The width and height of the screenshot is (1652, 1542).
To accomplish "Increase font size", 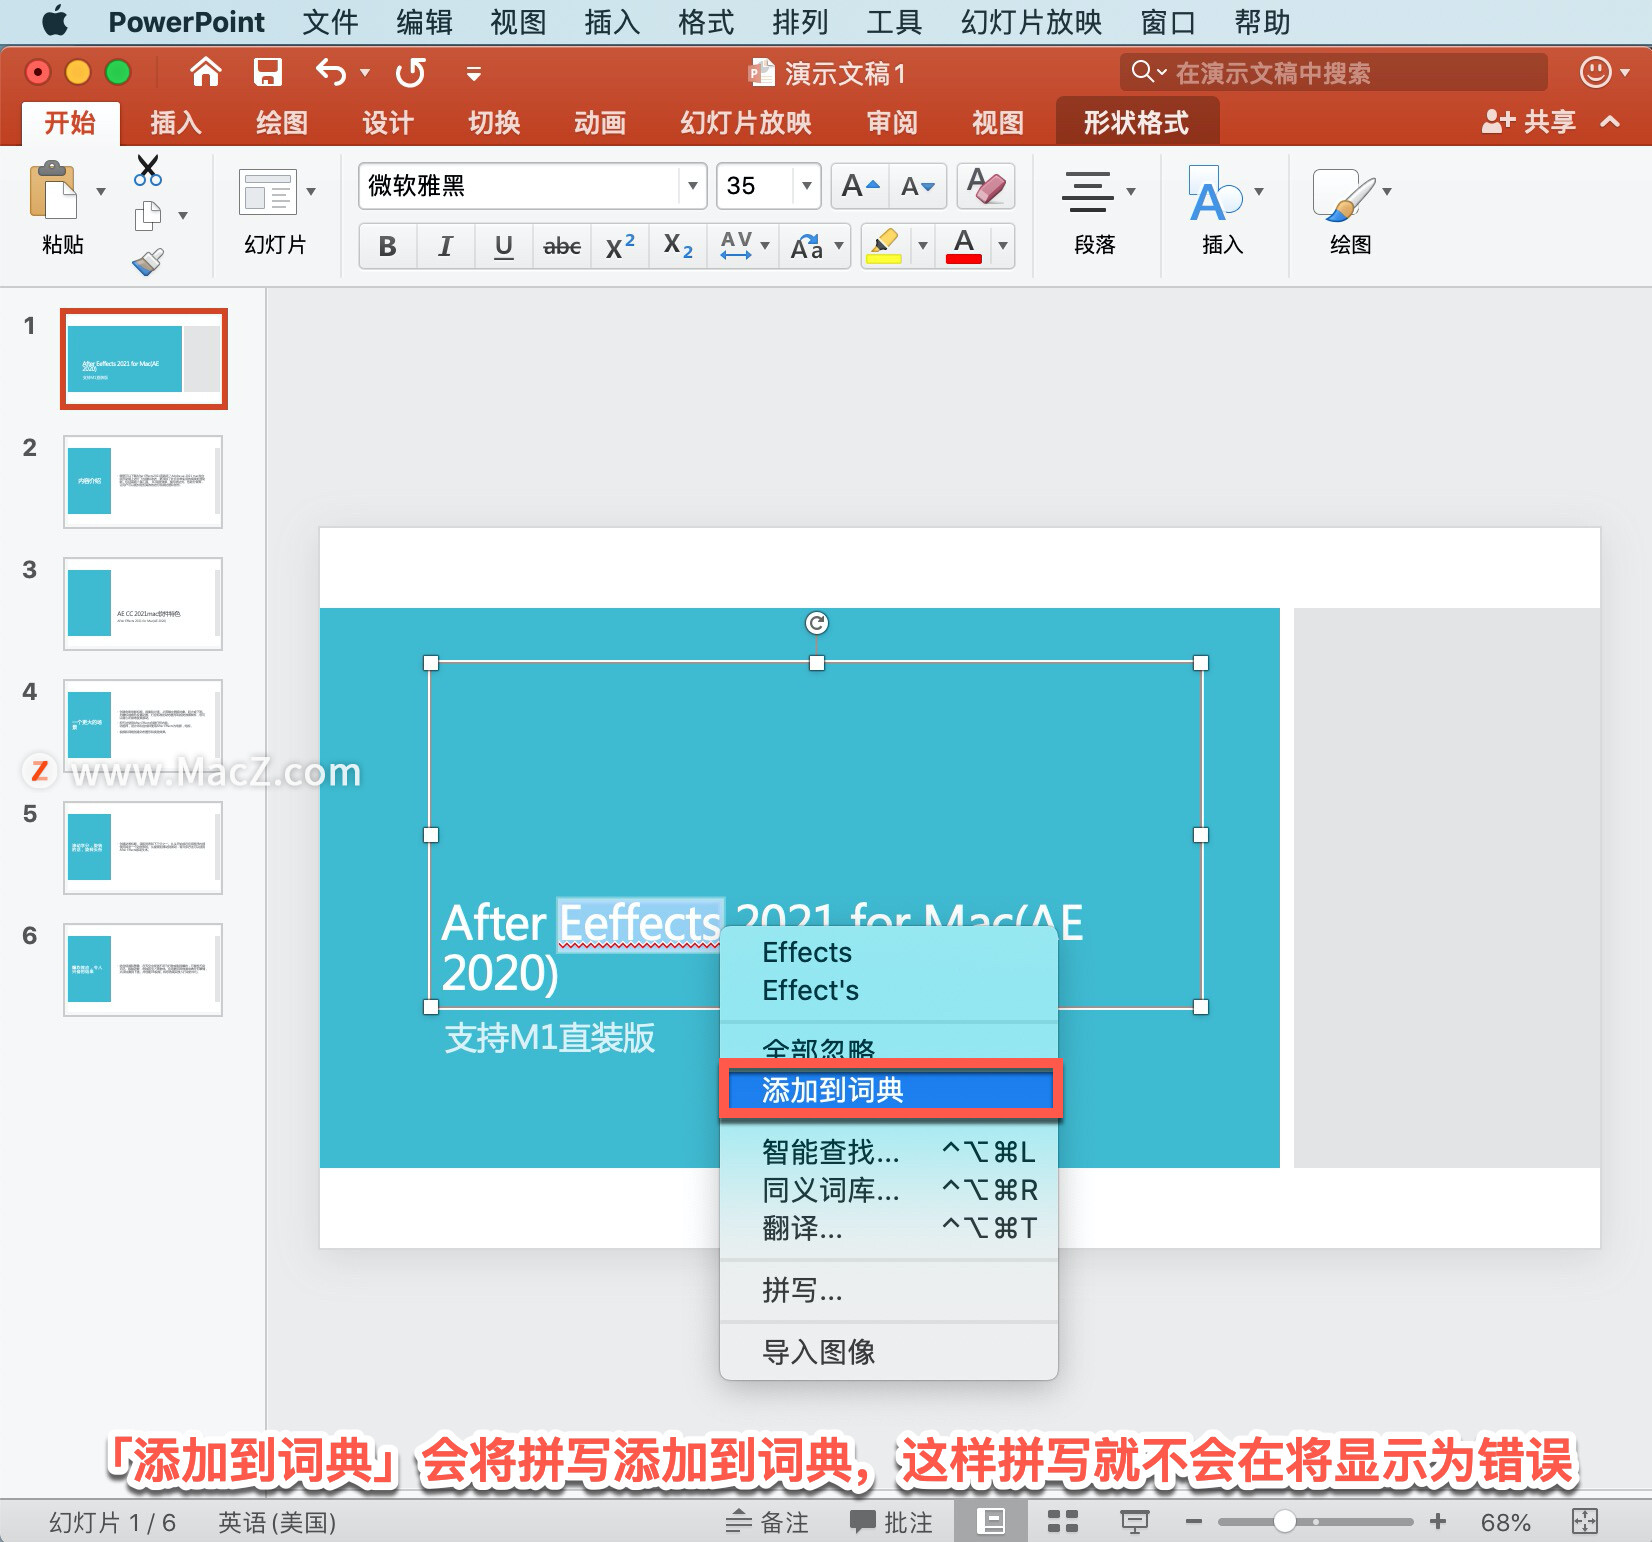I will point(860,186).
